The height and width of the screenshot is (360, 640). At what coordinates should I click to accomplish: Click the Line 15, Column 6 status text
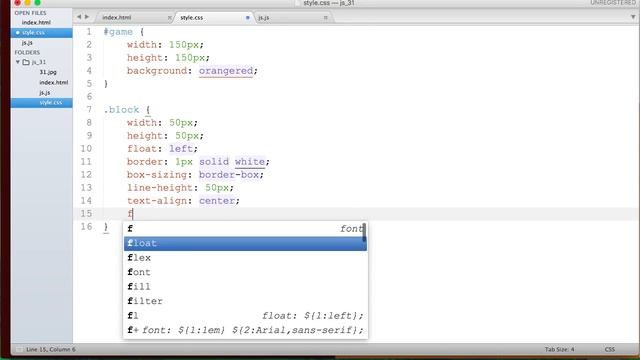pyautogui.click(x=51, y=349)
